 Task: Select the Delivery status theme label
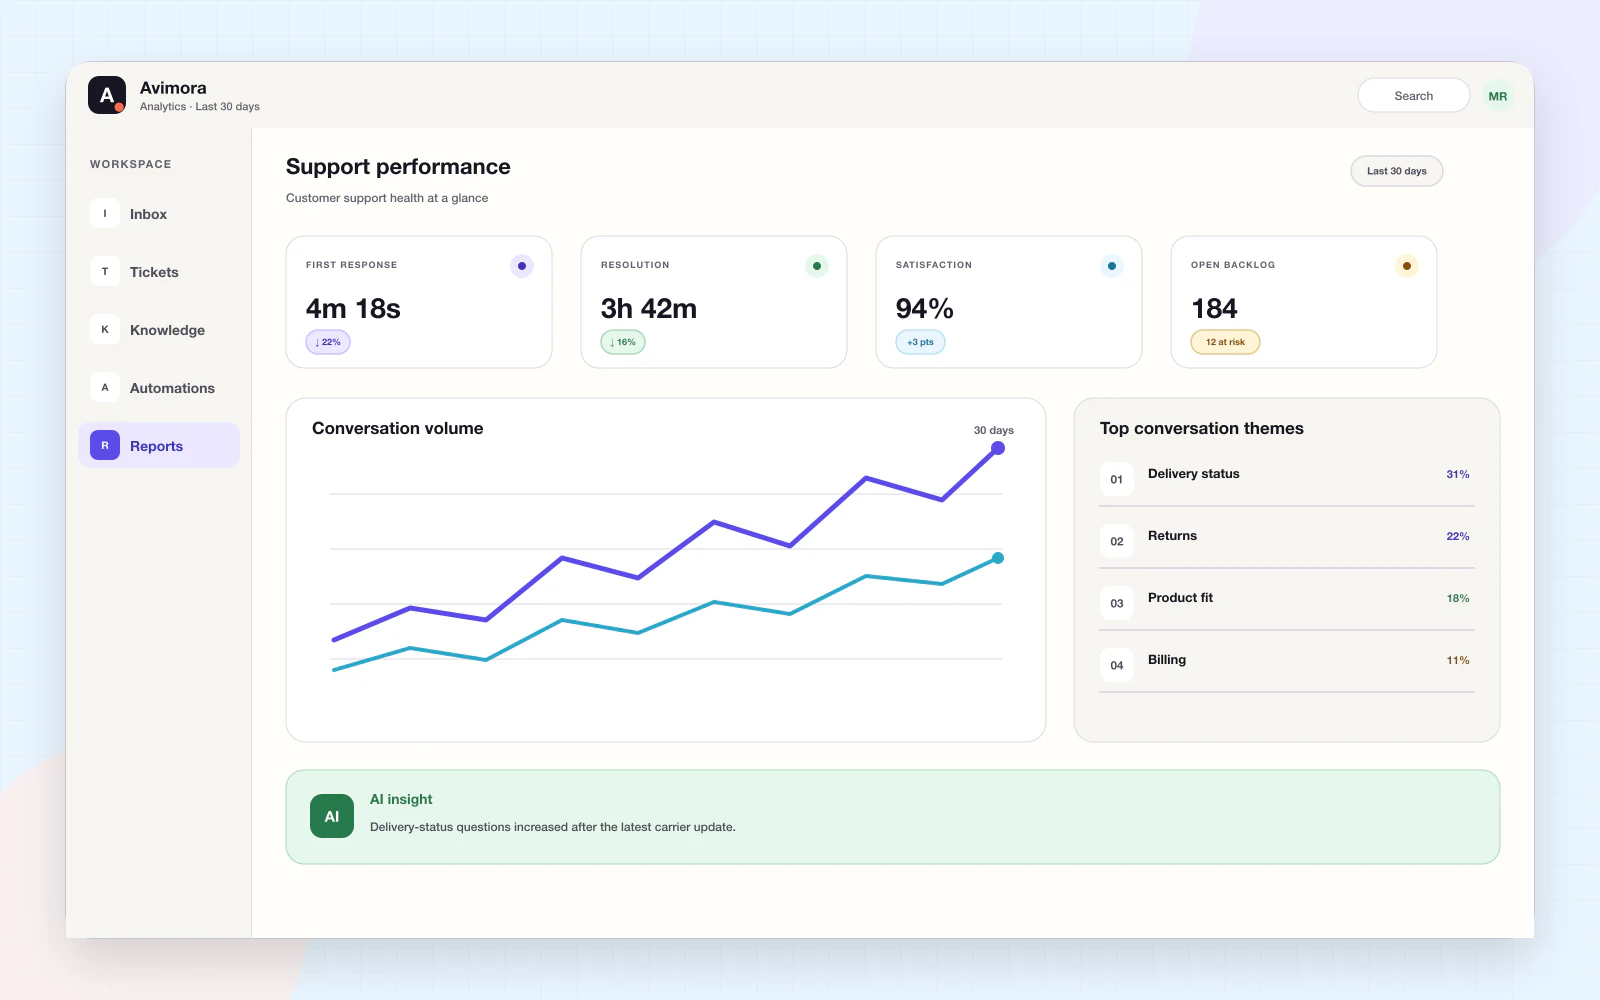pos(1193,474)
